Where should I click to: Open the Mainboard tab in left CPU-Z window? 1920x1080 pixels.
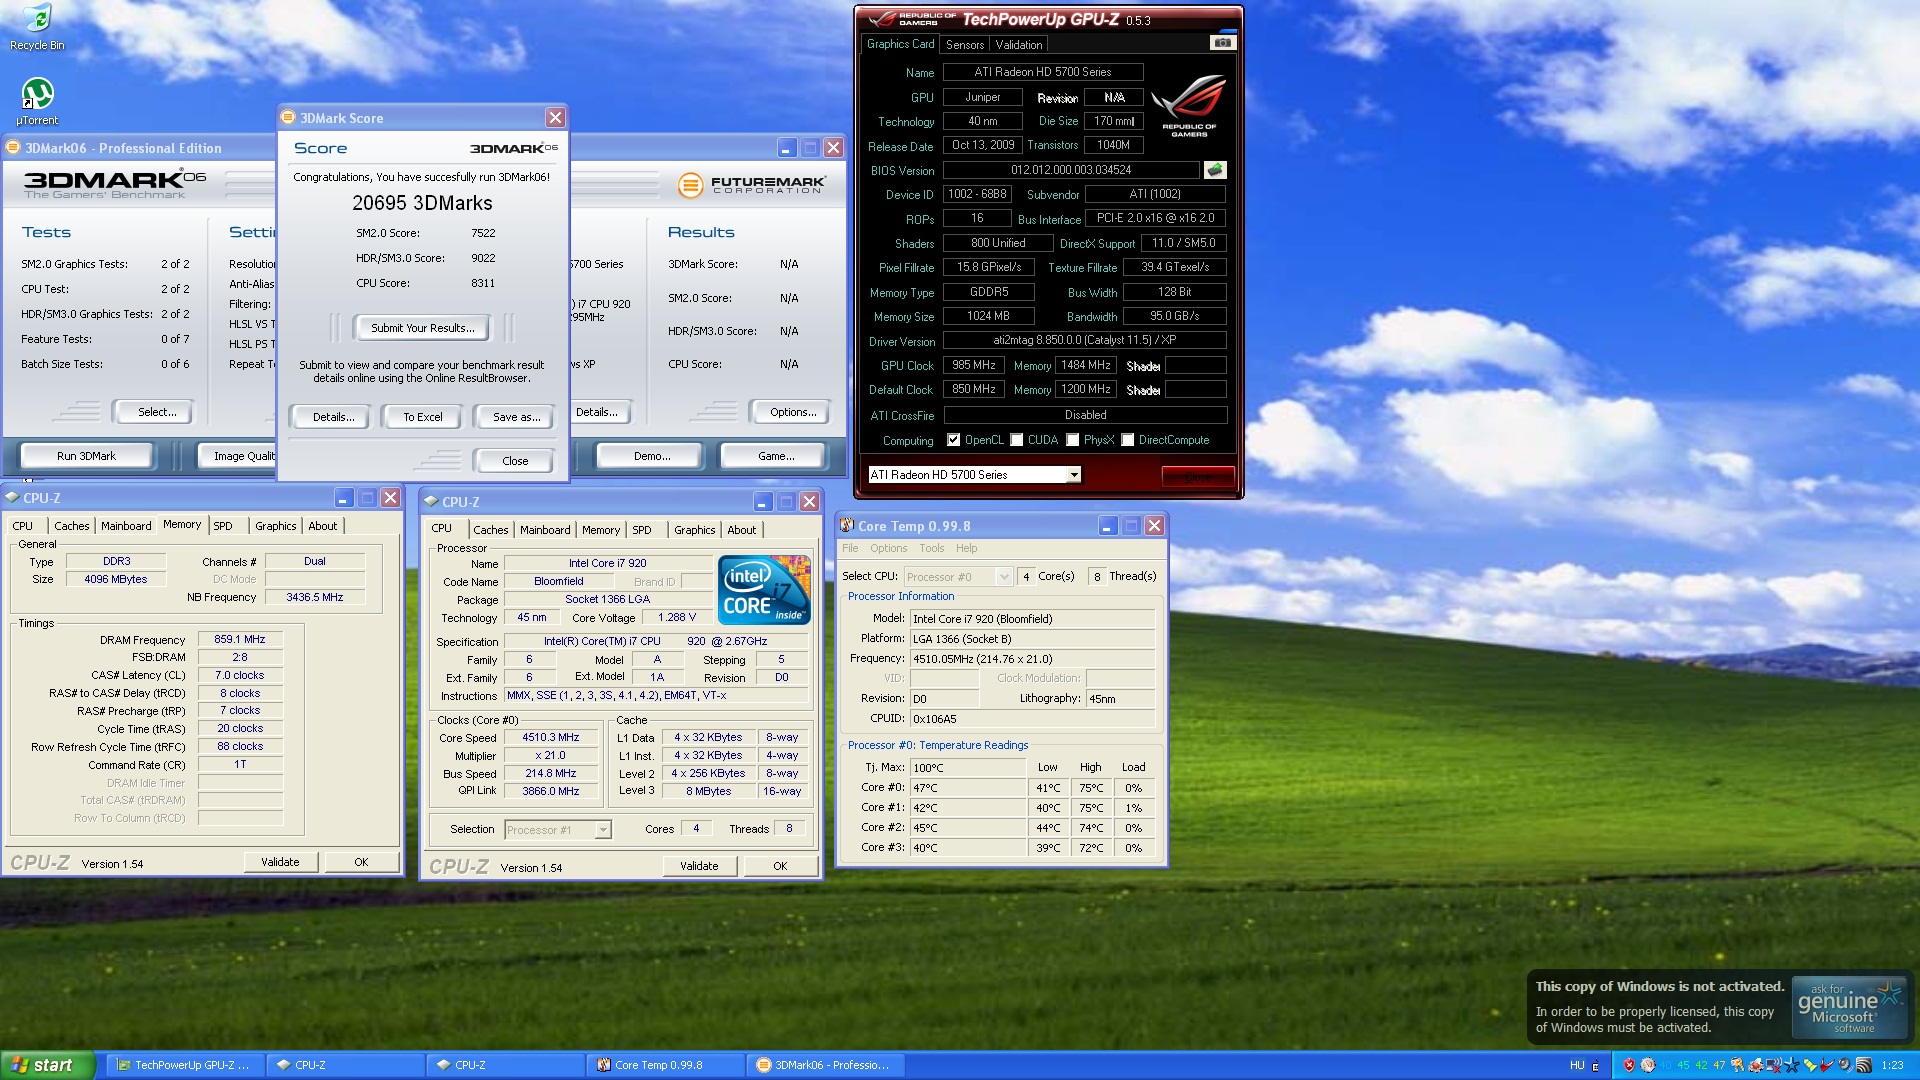[126, 526]
